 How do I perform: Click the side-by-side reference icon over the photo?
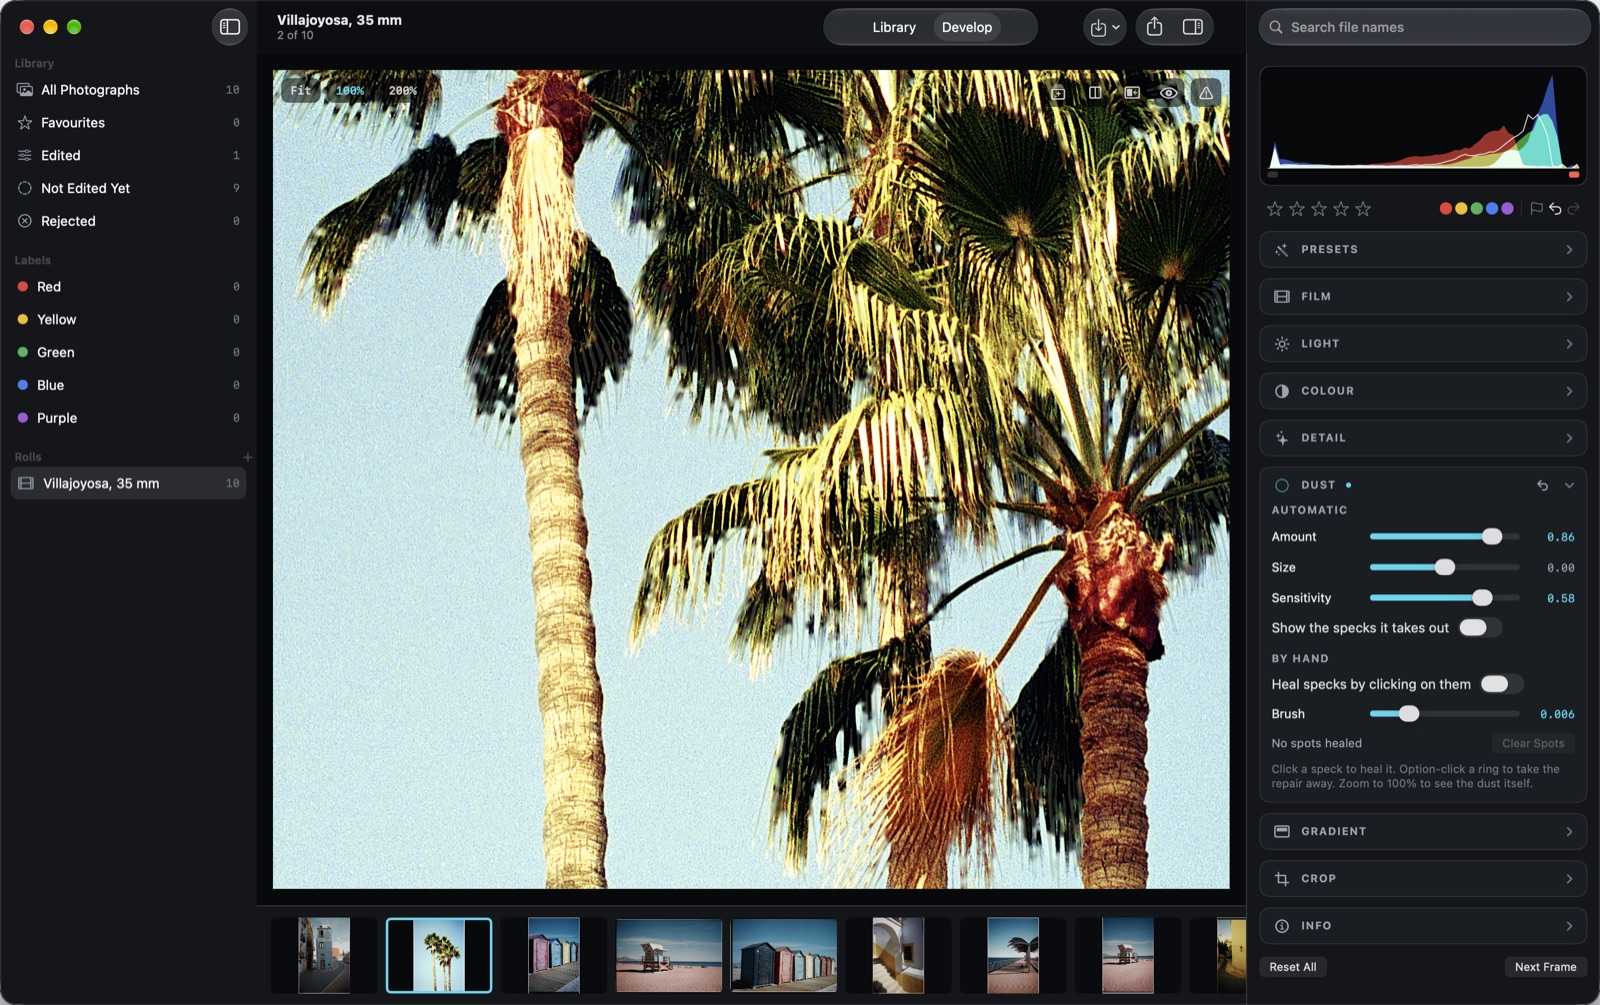[1132, 92]
